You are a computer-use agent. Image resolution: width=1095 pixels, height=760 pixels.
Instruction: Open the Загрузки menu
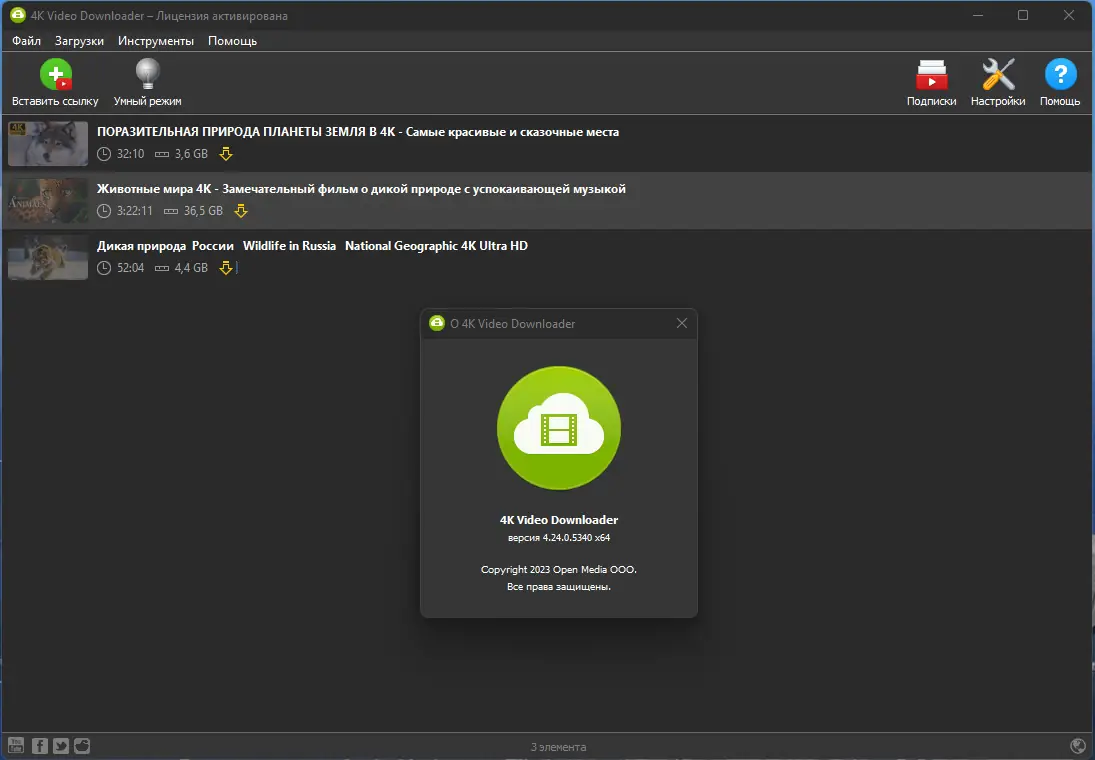(80, 41)
